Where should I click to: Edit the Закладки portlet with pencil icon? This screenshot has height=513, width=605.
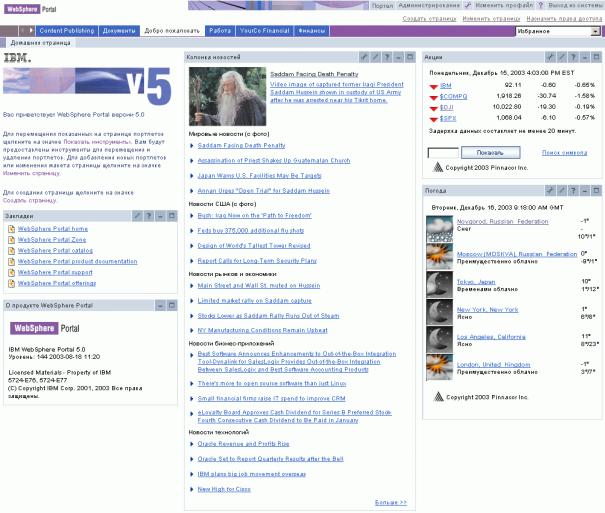(x=137, y=216)
